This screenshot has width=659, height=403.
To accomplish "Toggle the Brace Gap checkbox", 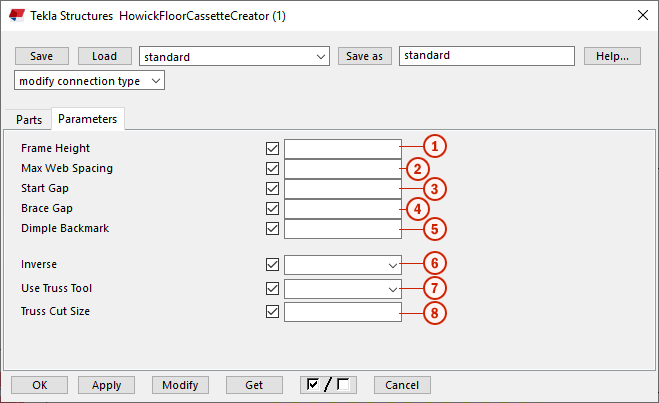I will click(272, 208).
